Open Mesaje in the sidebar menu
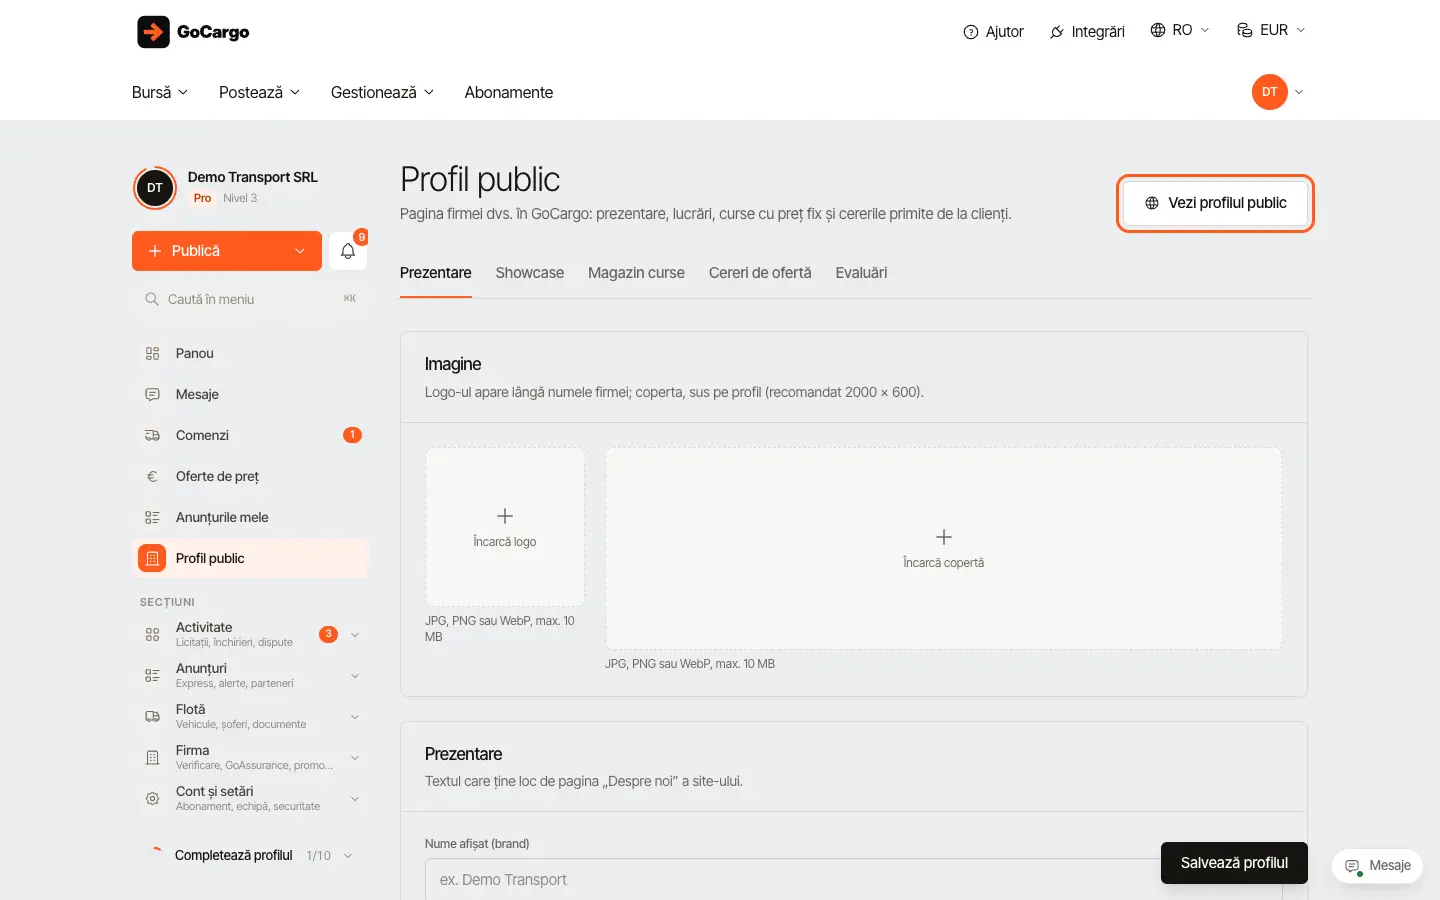Viewport: 1440px width, 900px height. click(250, 394)
